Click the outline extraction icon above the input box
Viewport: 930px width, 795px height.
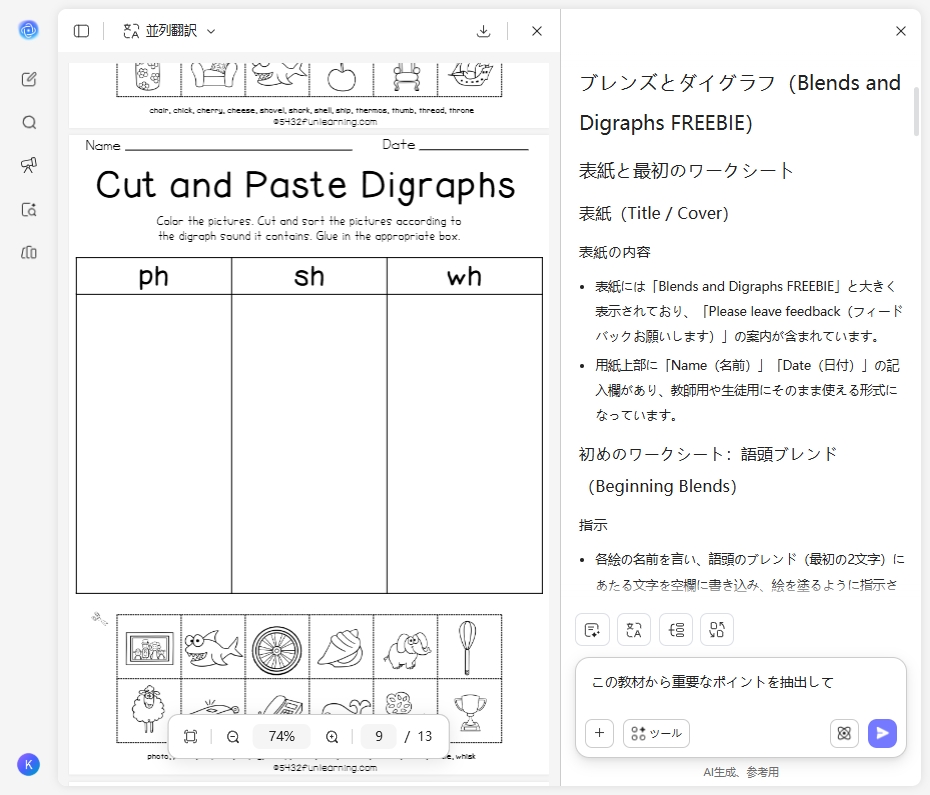tap(675, 629)
